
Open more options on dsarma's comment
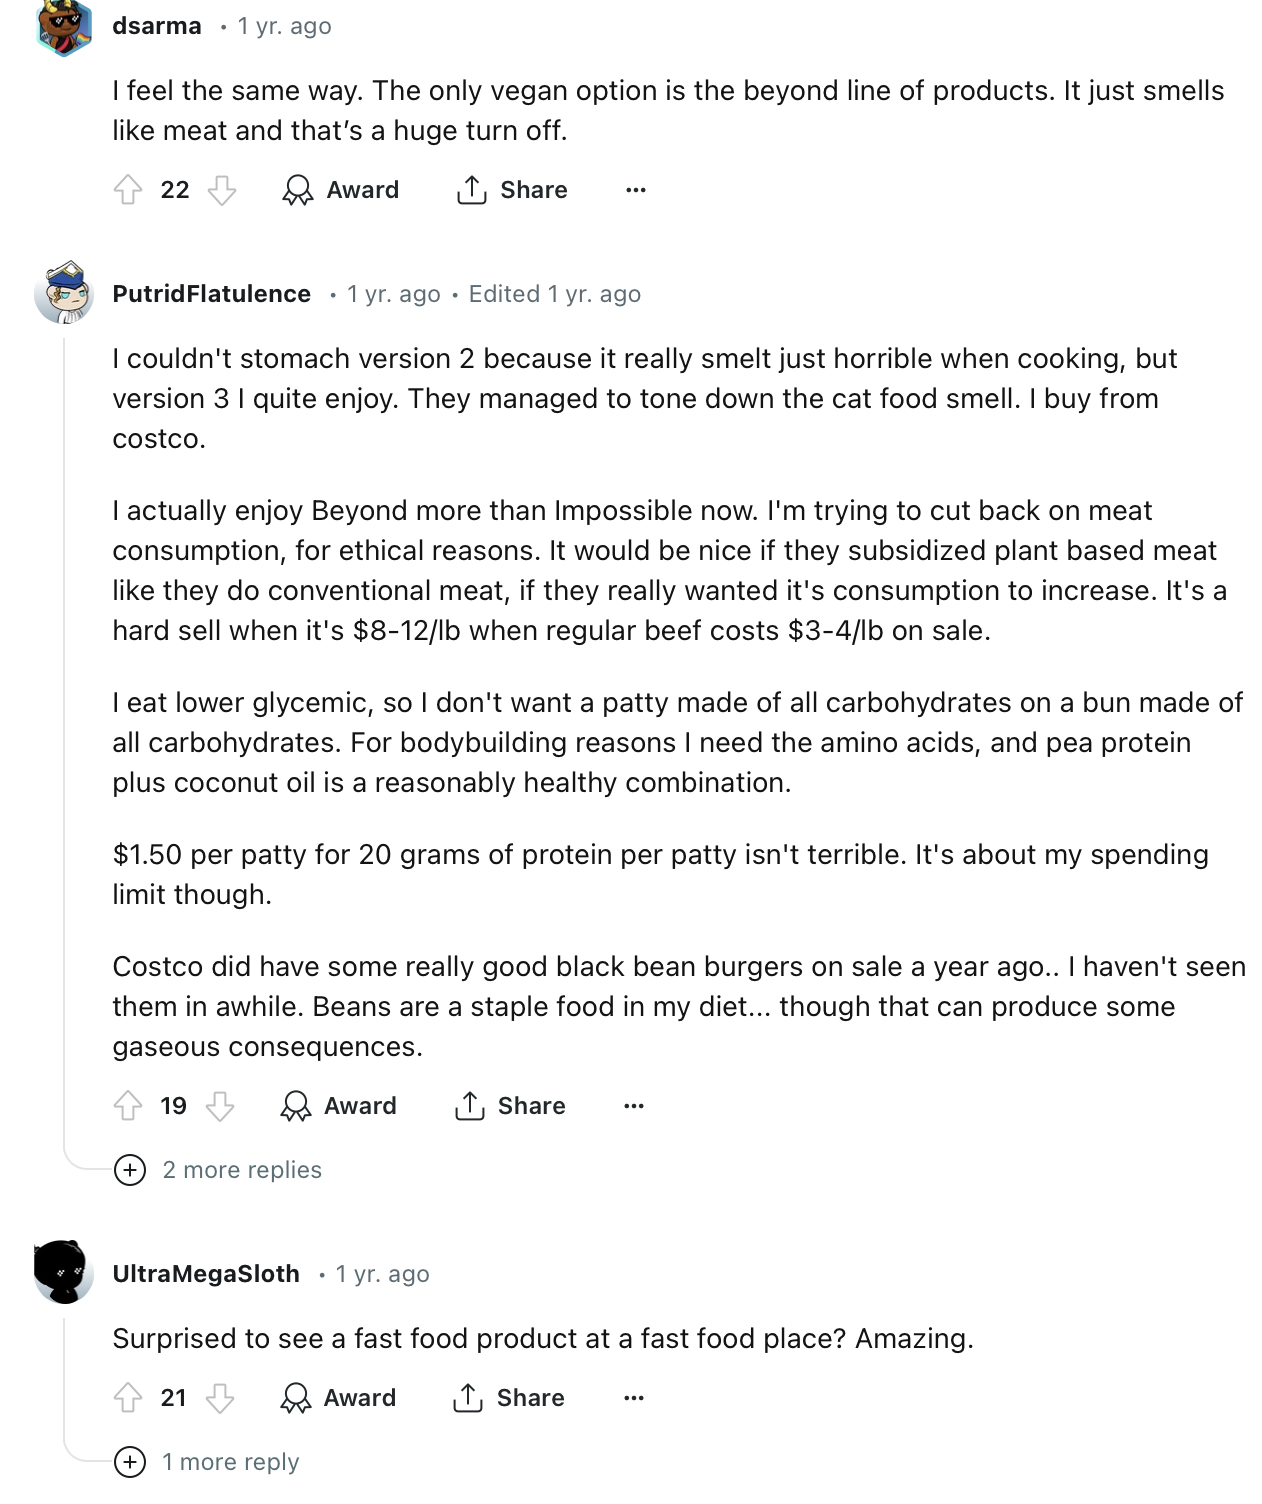coord(636,190)
